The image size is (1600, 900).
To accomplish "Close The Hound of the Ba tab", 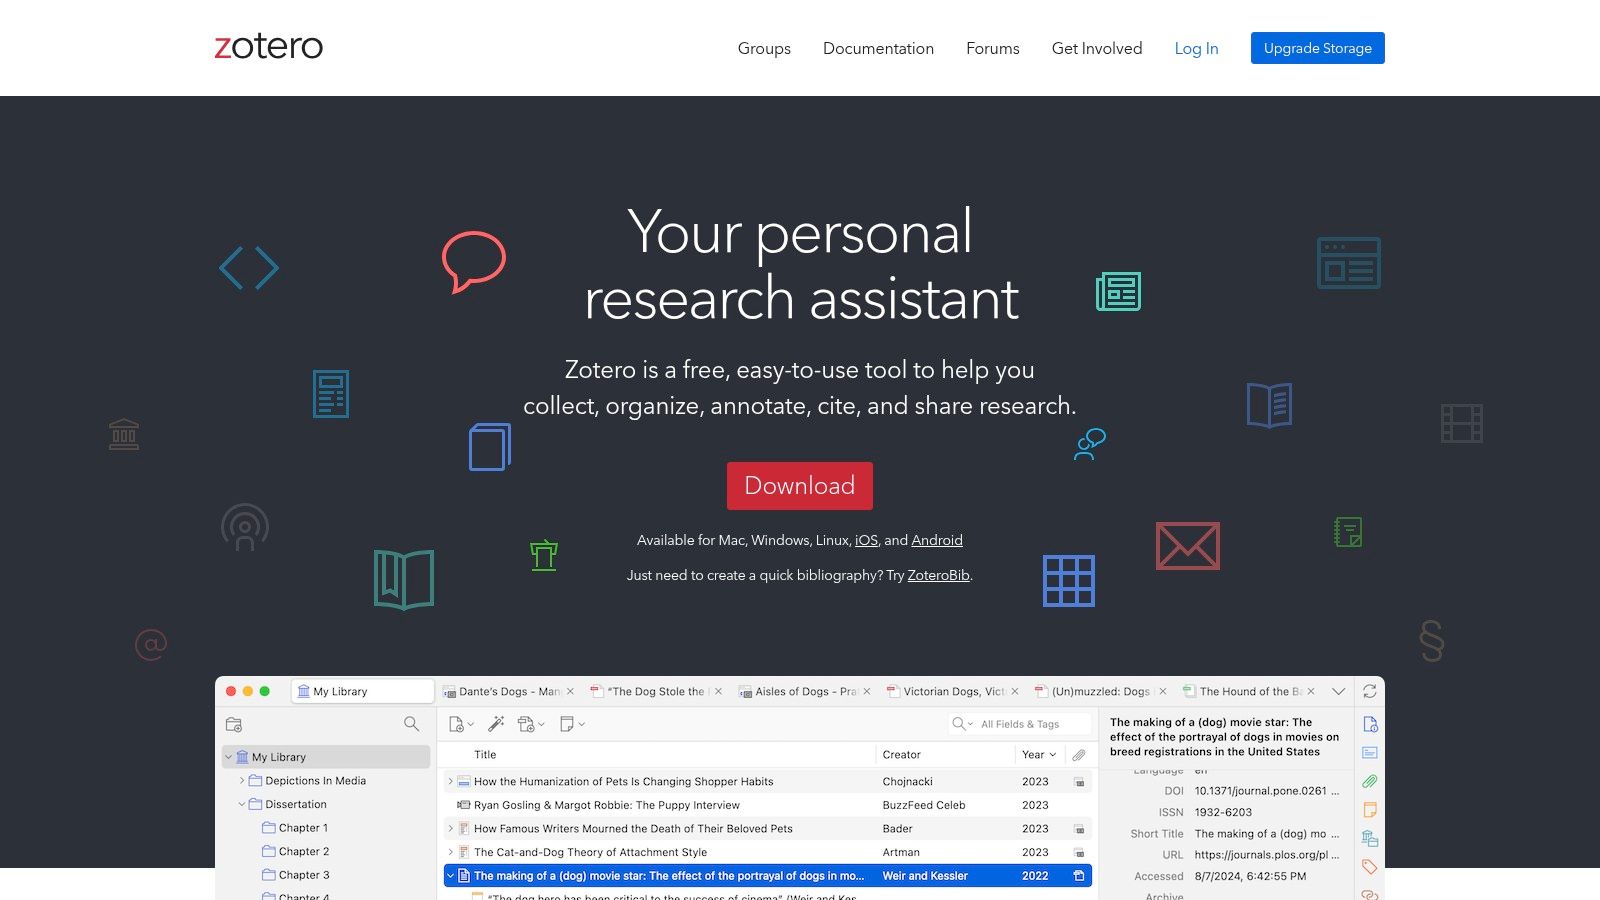I will tap(1311, 691).
